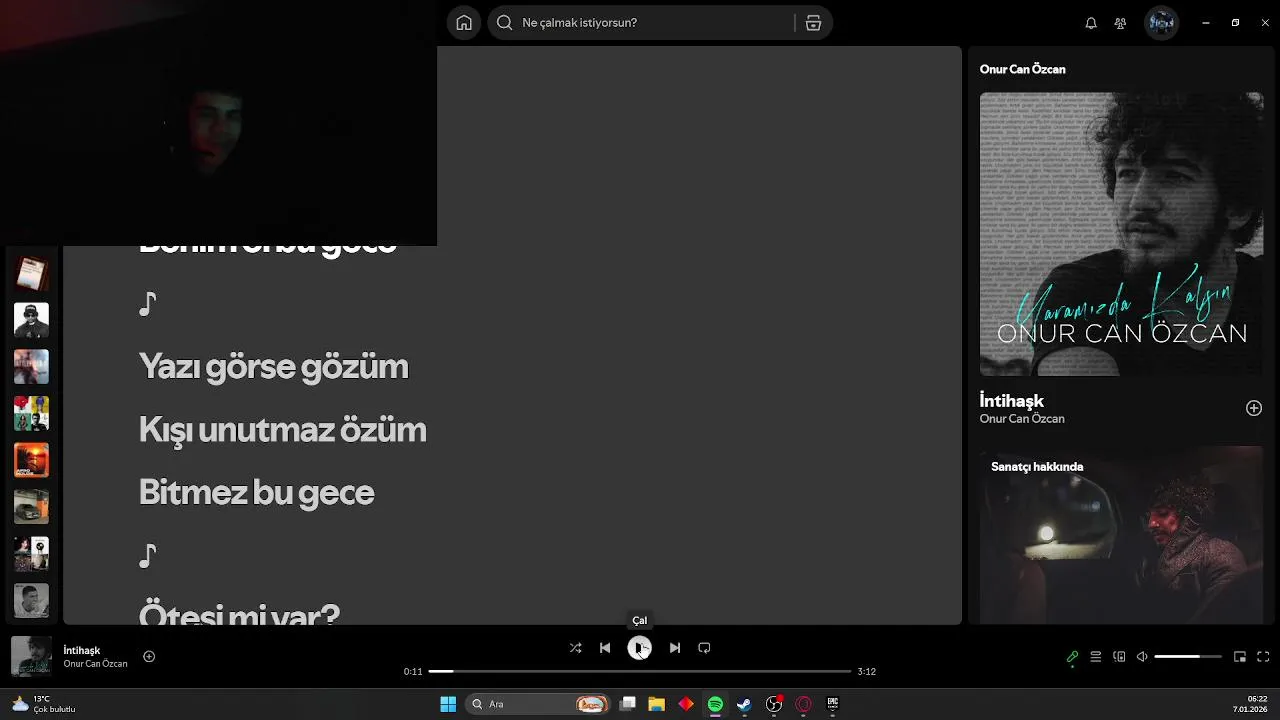
Task: Jump to lyric line 'Yazı görse gözüm'
Action: pos(273,366)
